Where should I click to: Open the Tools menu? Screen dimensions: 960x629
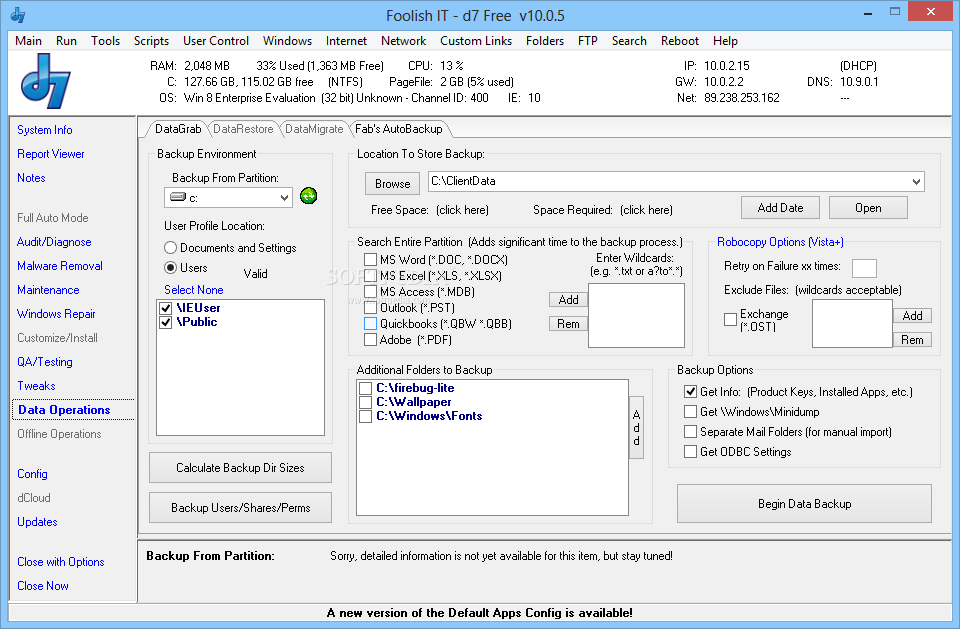point(105,40)
